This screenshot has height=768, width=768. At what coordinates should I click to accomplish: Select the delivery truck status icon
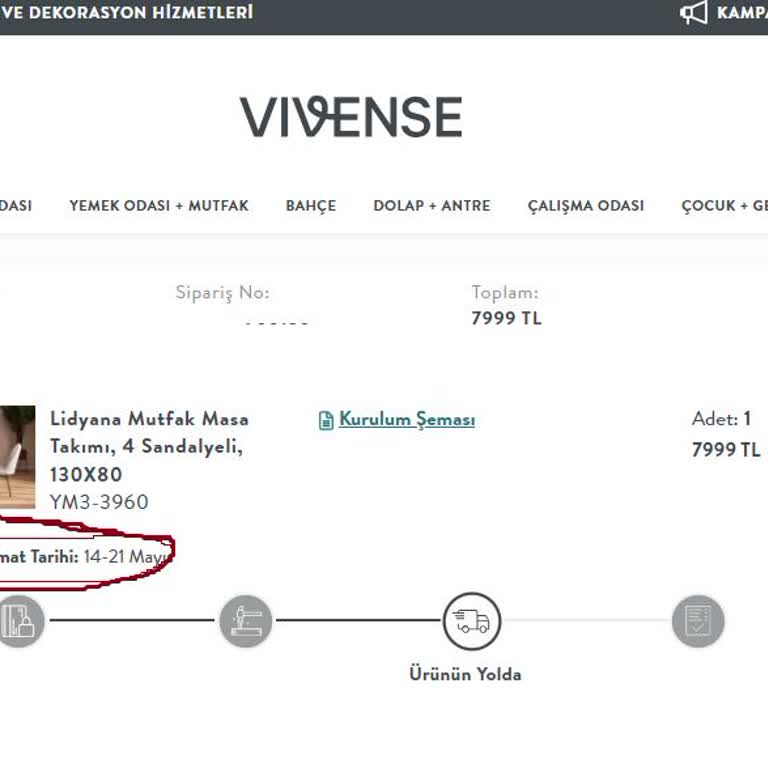472,621
